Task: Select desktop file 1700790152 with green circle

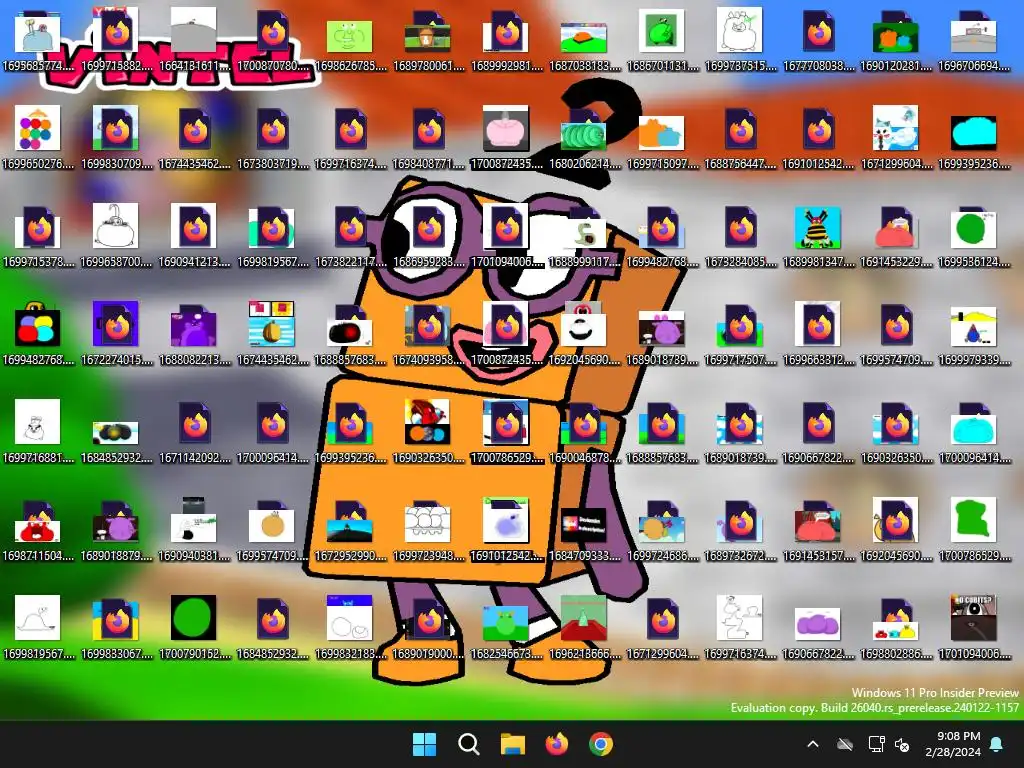Action: [x=194, y=628]
